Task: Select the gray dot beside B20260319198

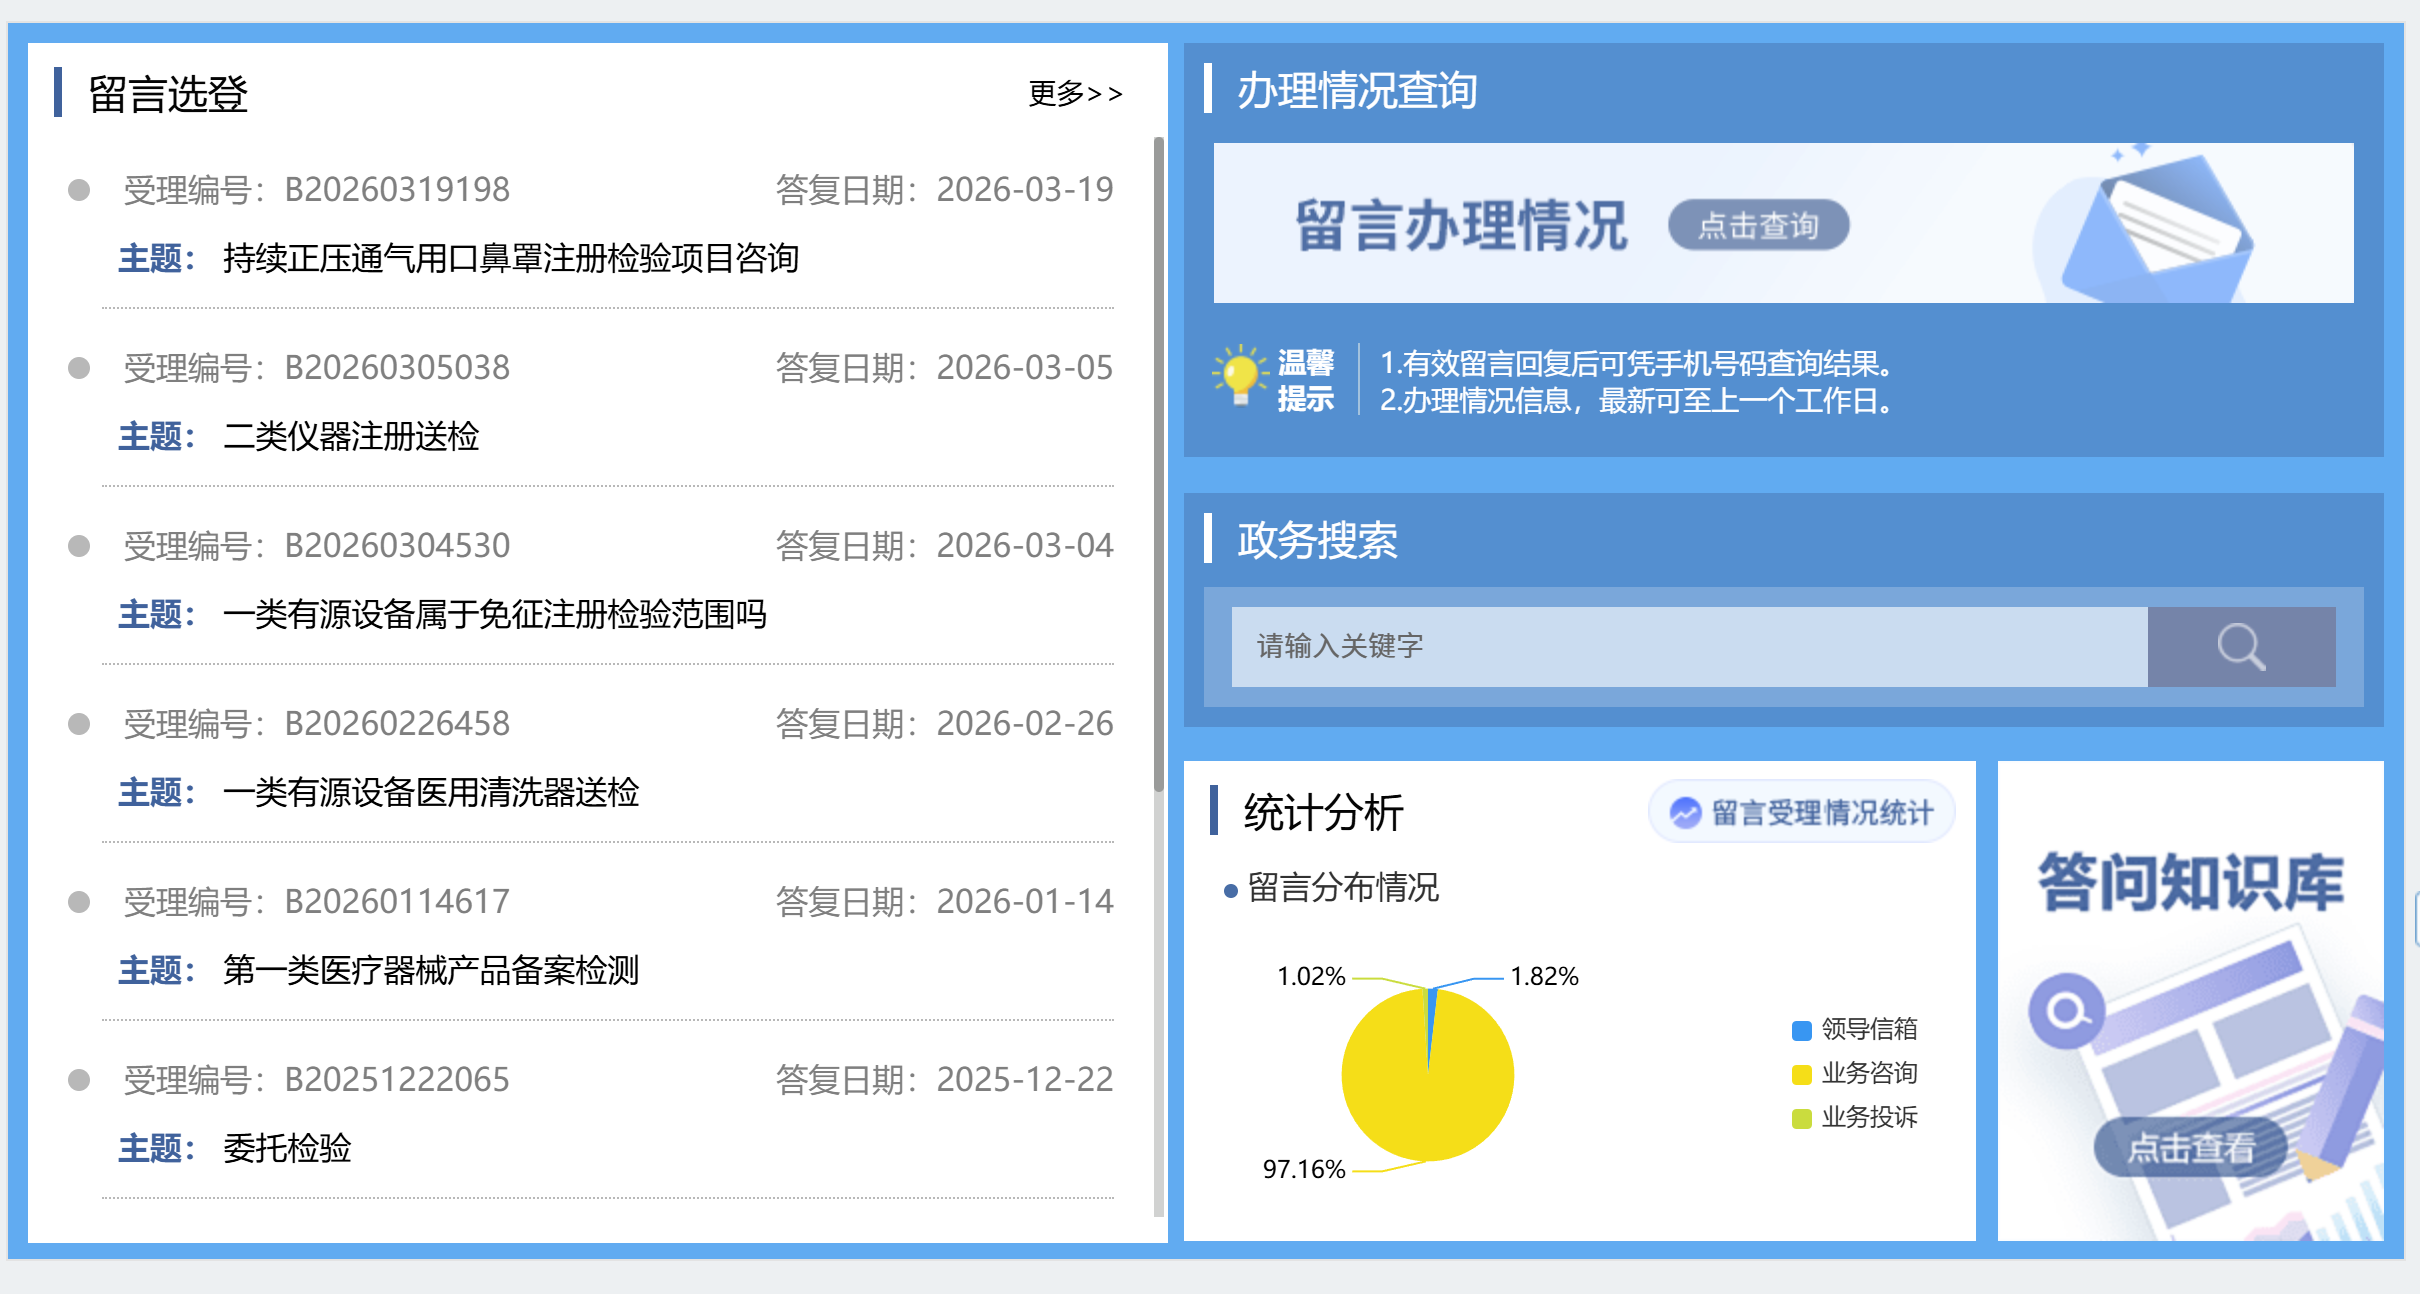Action: pyautogui.click(x=79, y=190)
